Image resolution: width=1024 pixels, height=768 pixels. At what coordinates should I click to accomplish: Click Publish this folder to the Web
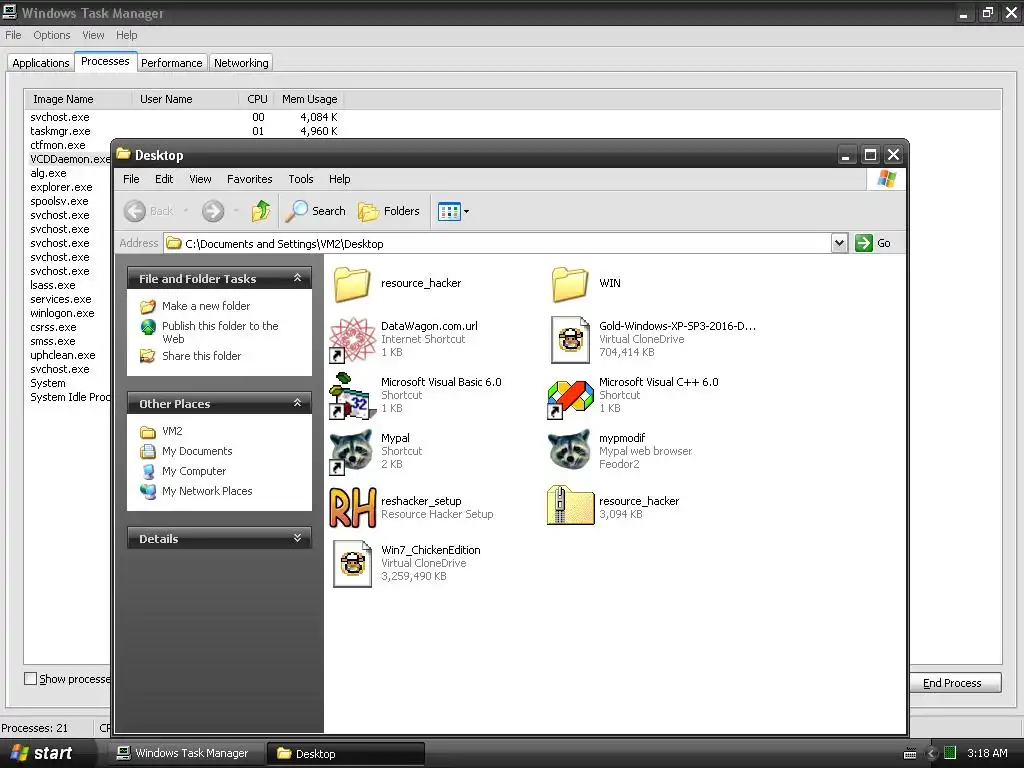coord(220,332)
